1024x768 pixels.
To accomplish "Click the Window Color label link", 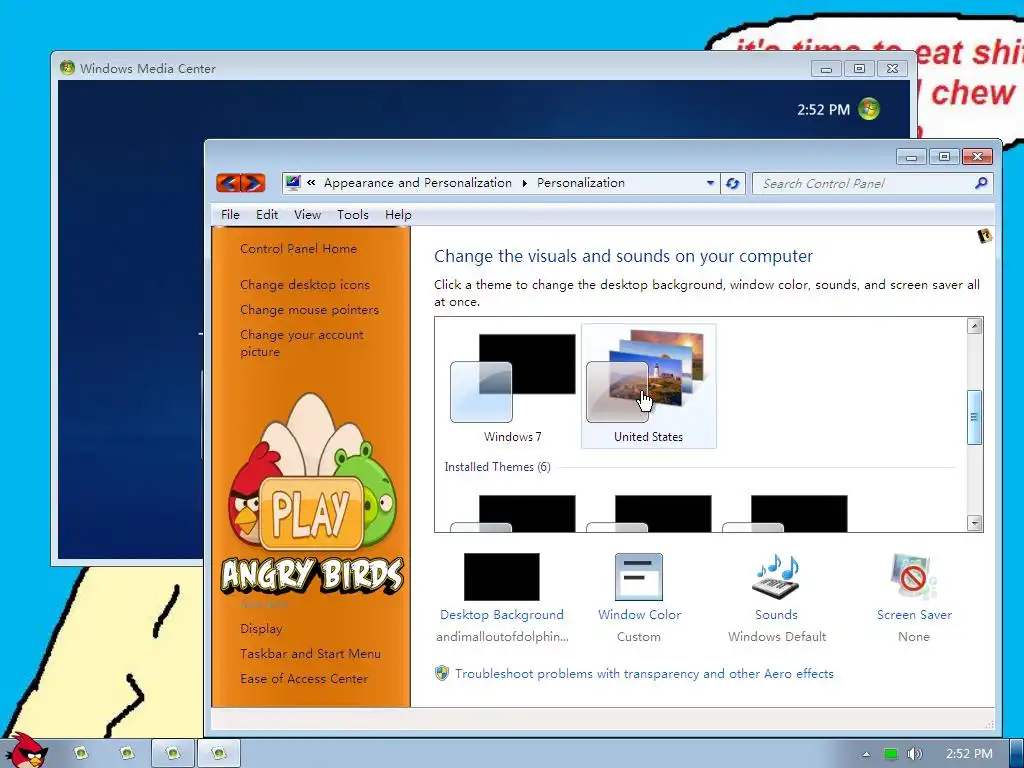I will coord(639,615).
